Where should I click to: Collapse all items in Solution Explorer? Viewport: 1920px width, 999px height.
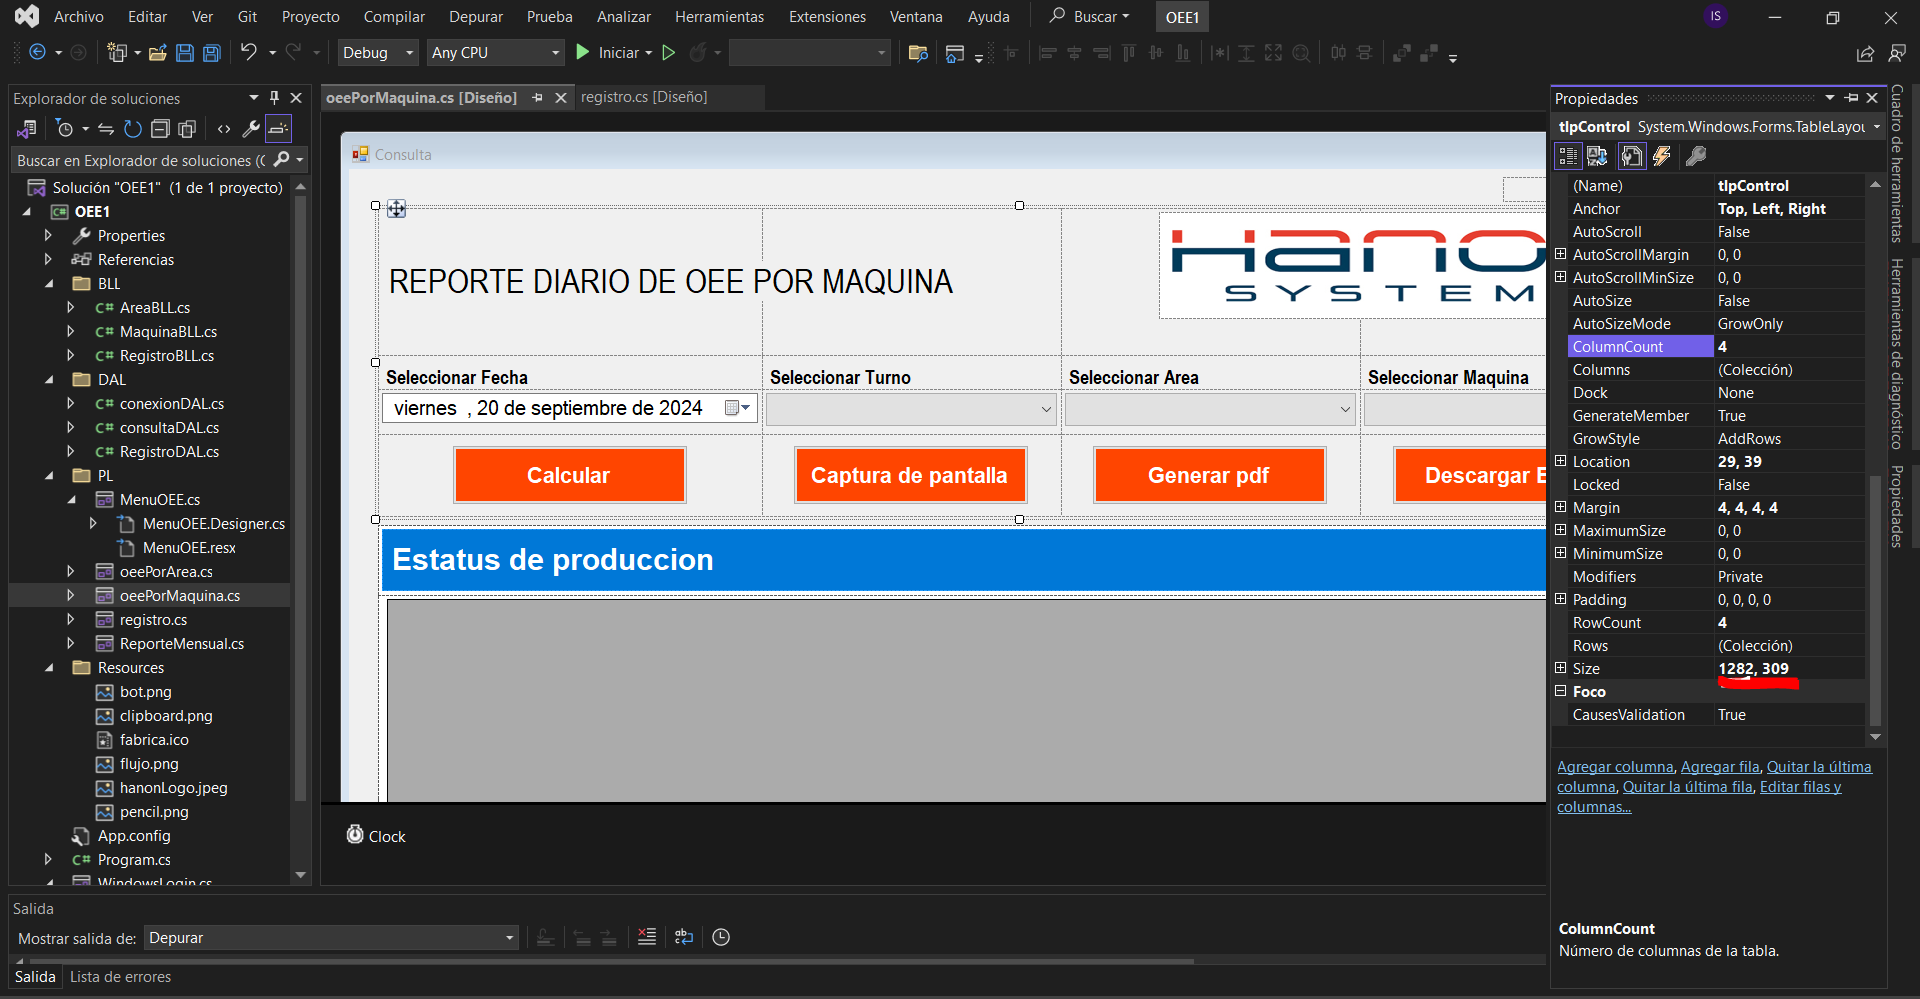point(160,129)
